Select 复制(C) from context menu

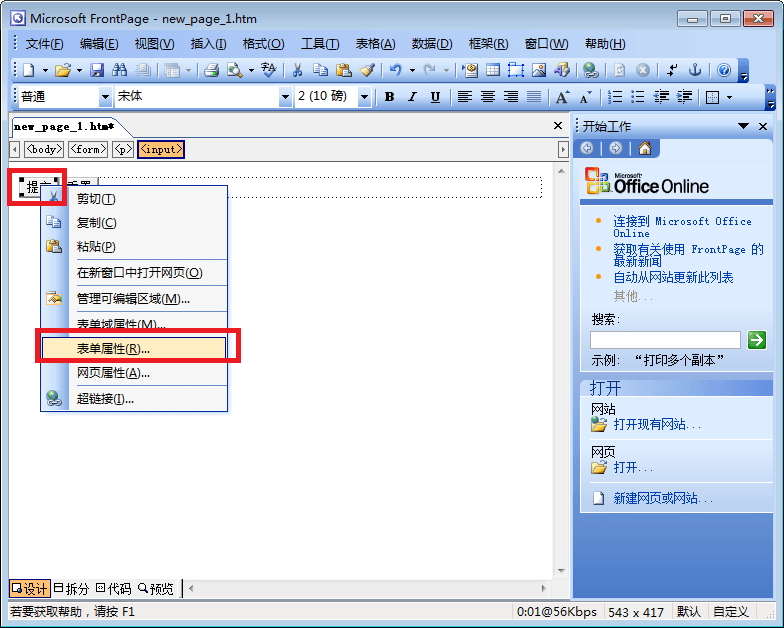pos(134,222)
